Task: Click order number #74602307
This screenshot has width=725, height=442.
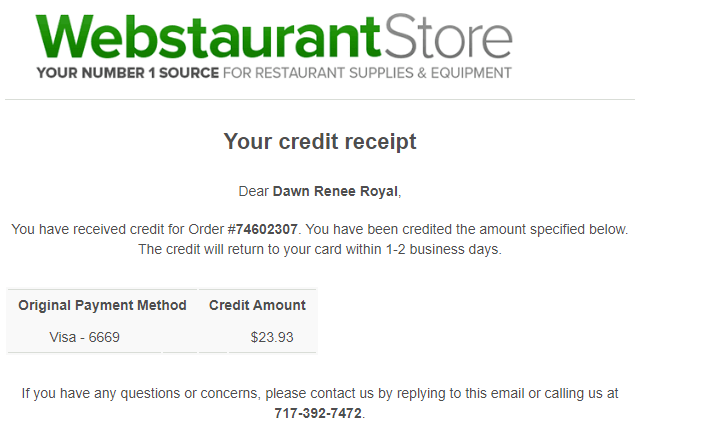Action: pyautogui.click(x=263, y=229)
